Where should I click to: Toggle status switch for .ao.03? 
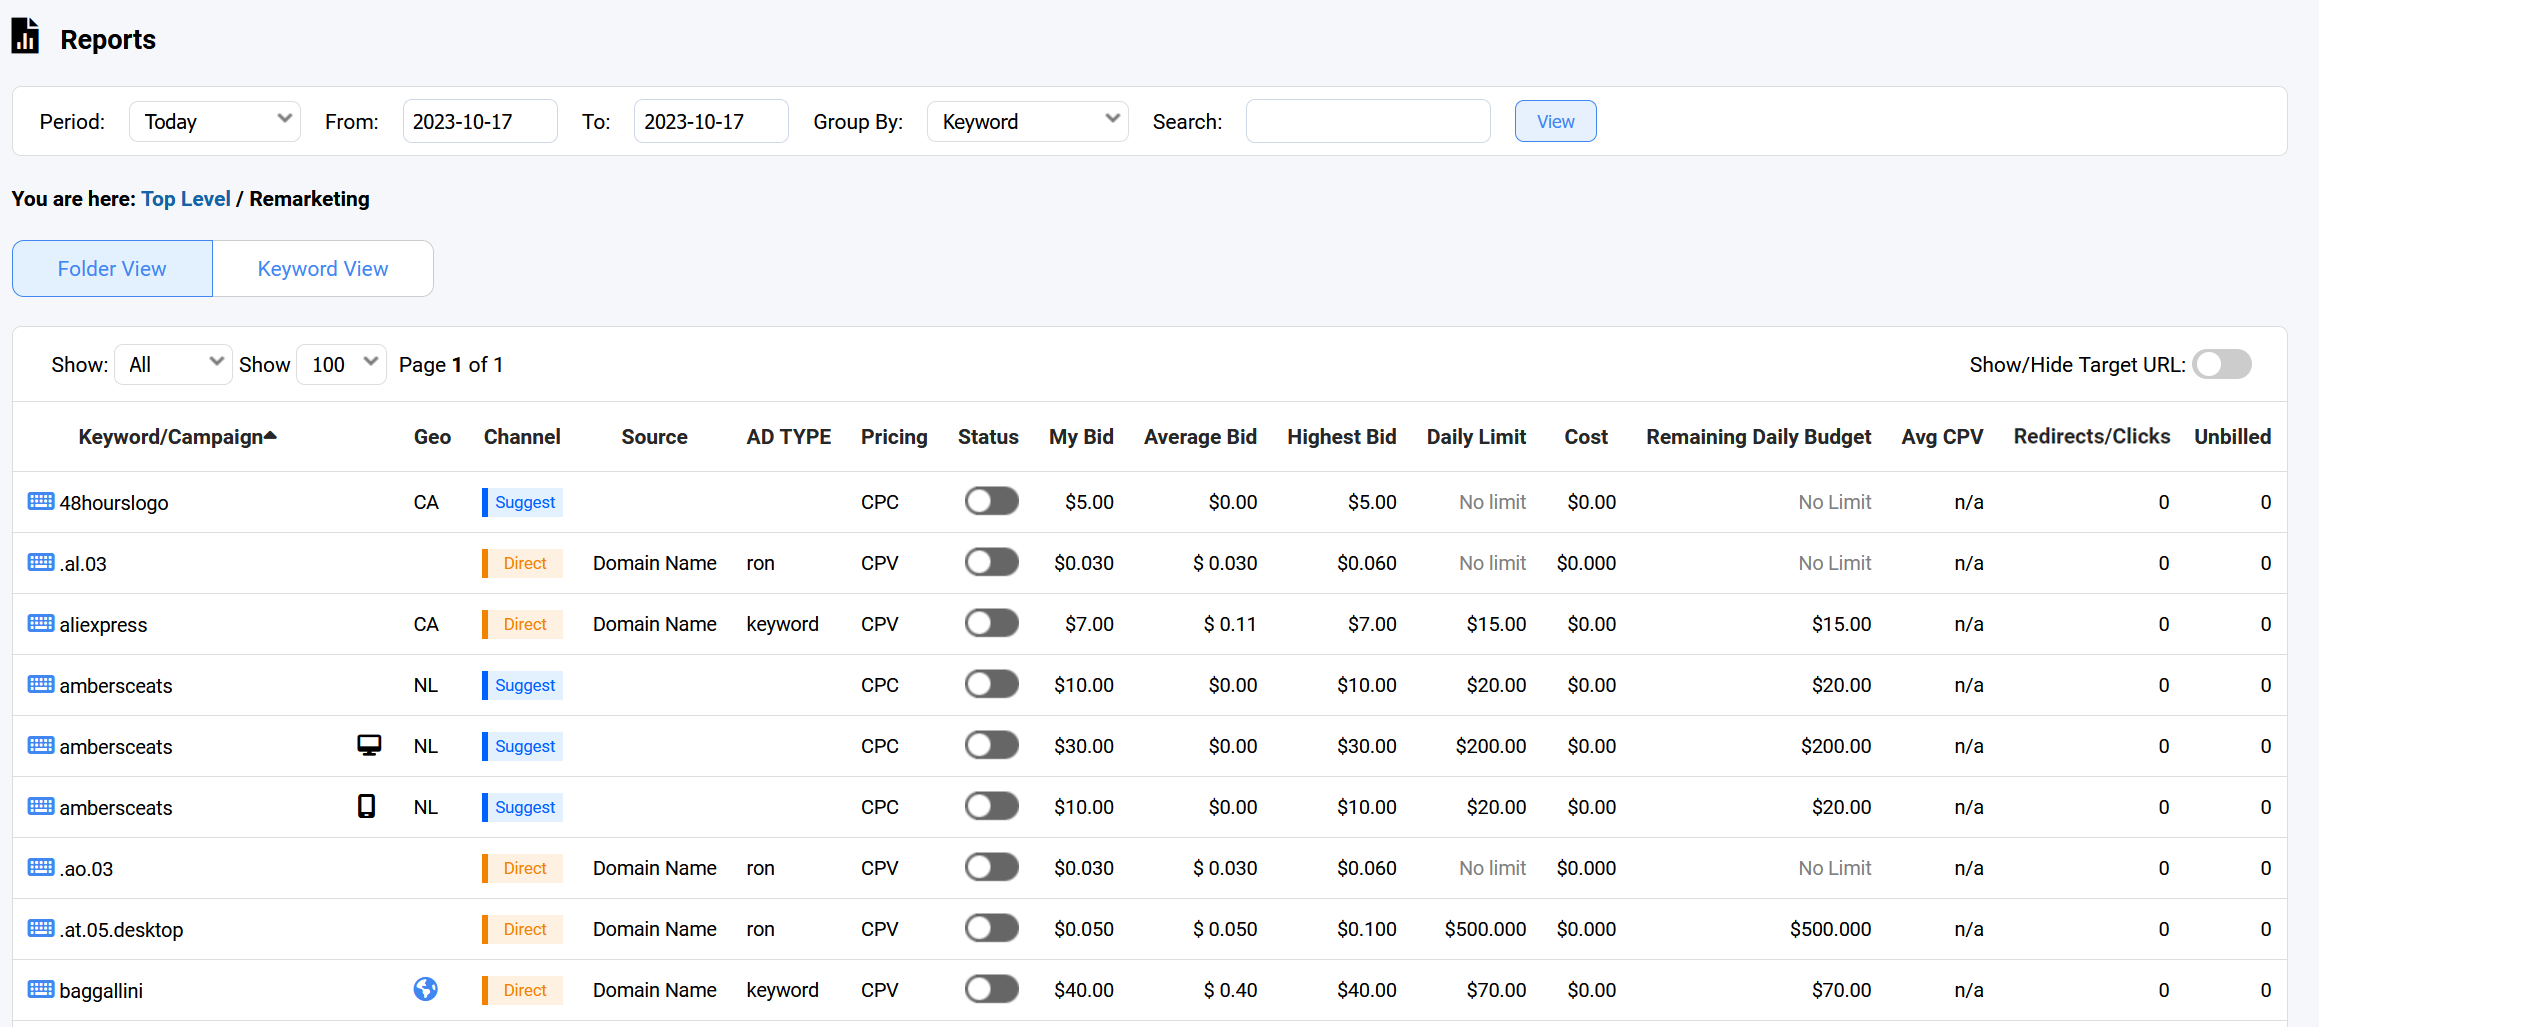pyautogui.click(x=991, y=867)
